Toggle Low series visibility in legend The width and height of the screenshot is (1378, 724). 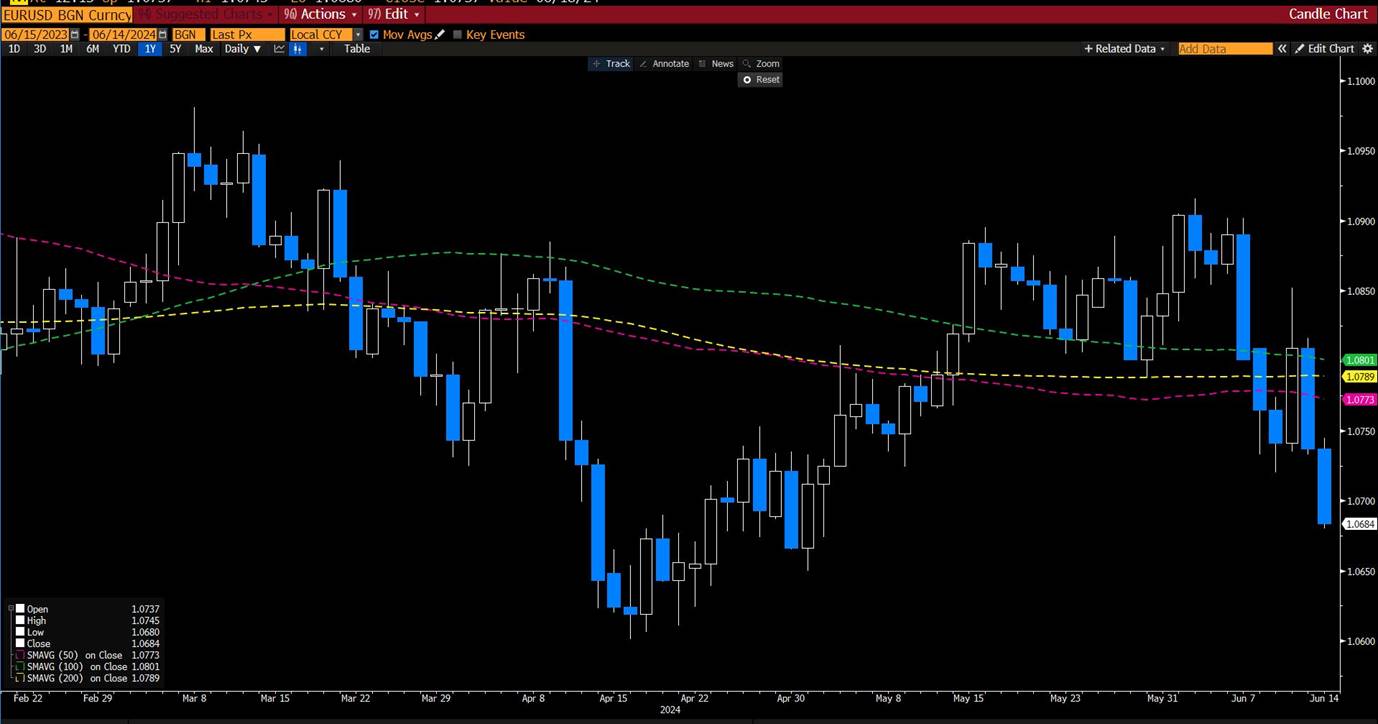pos(20,632)
